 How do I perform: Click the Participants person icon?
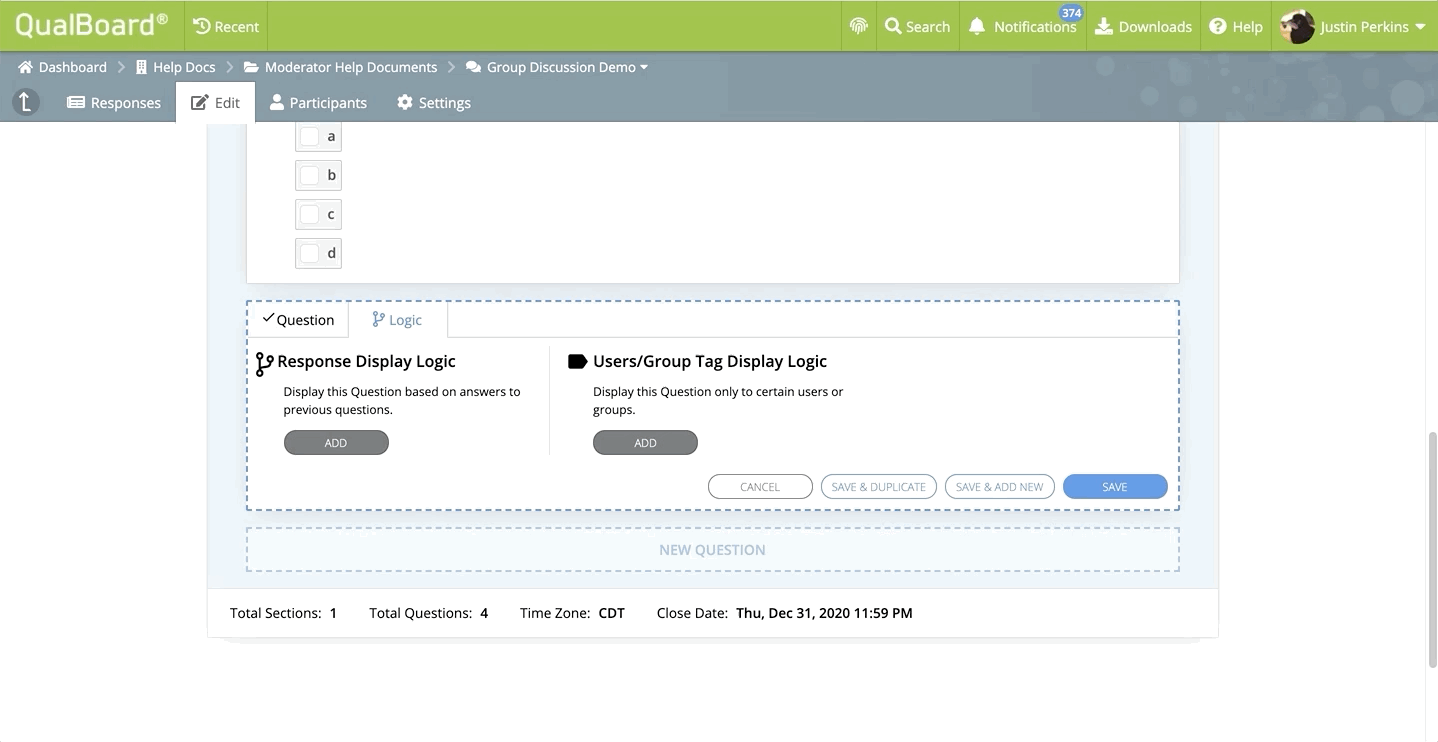277,102
